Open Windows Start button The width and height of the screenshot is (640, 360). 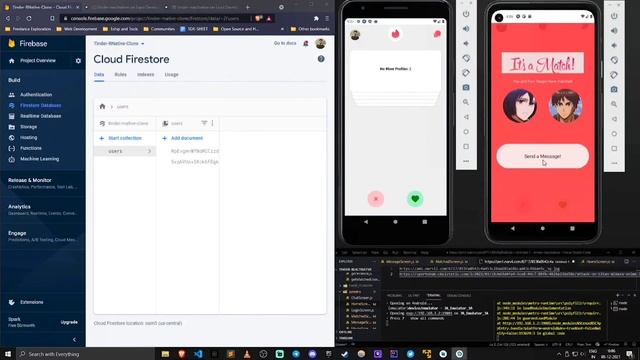tap(8, 354)
